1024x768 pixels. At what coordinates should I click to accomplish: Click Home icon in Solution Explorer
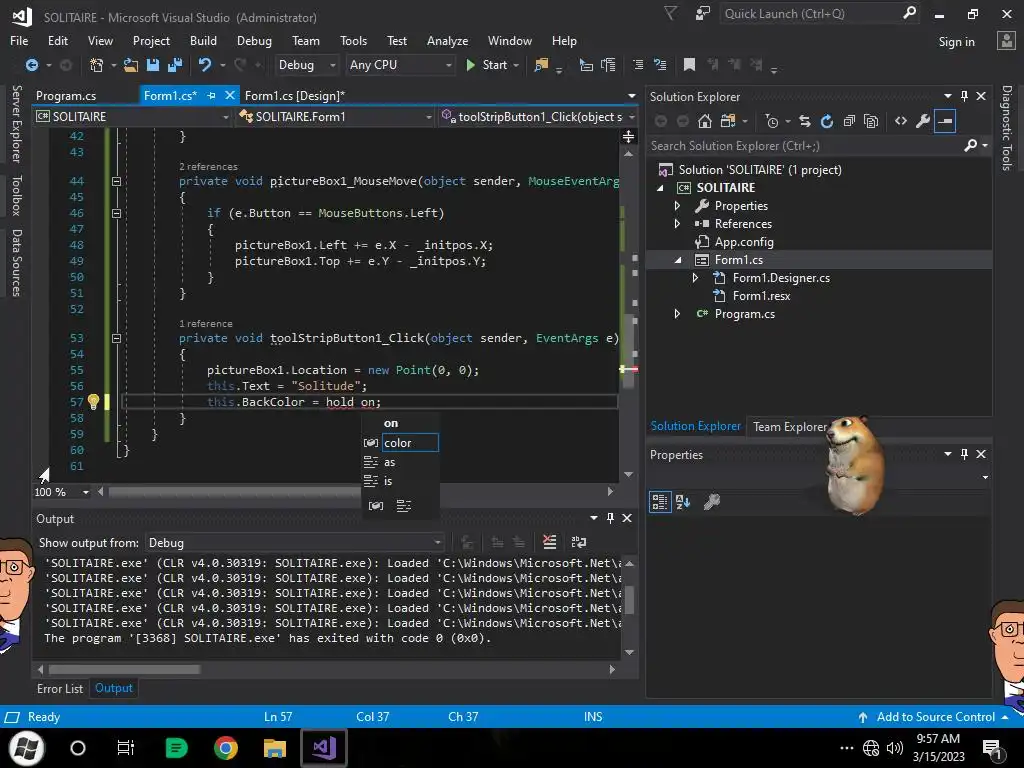tap(705, 121)
